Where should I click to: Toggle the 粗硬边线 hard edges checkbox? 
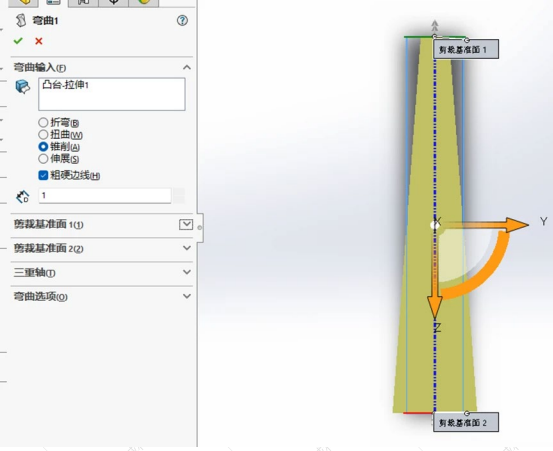tap(43, 175)
